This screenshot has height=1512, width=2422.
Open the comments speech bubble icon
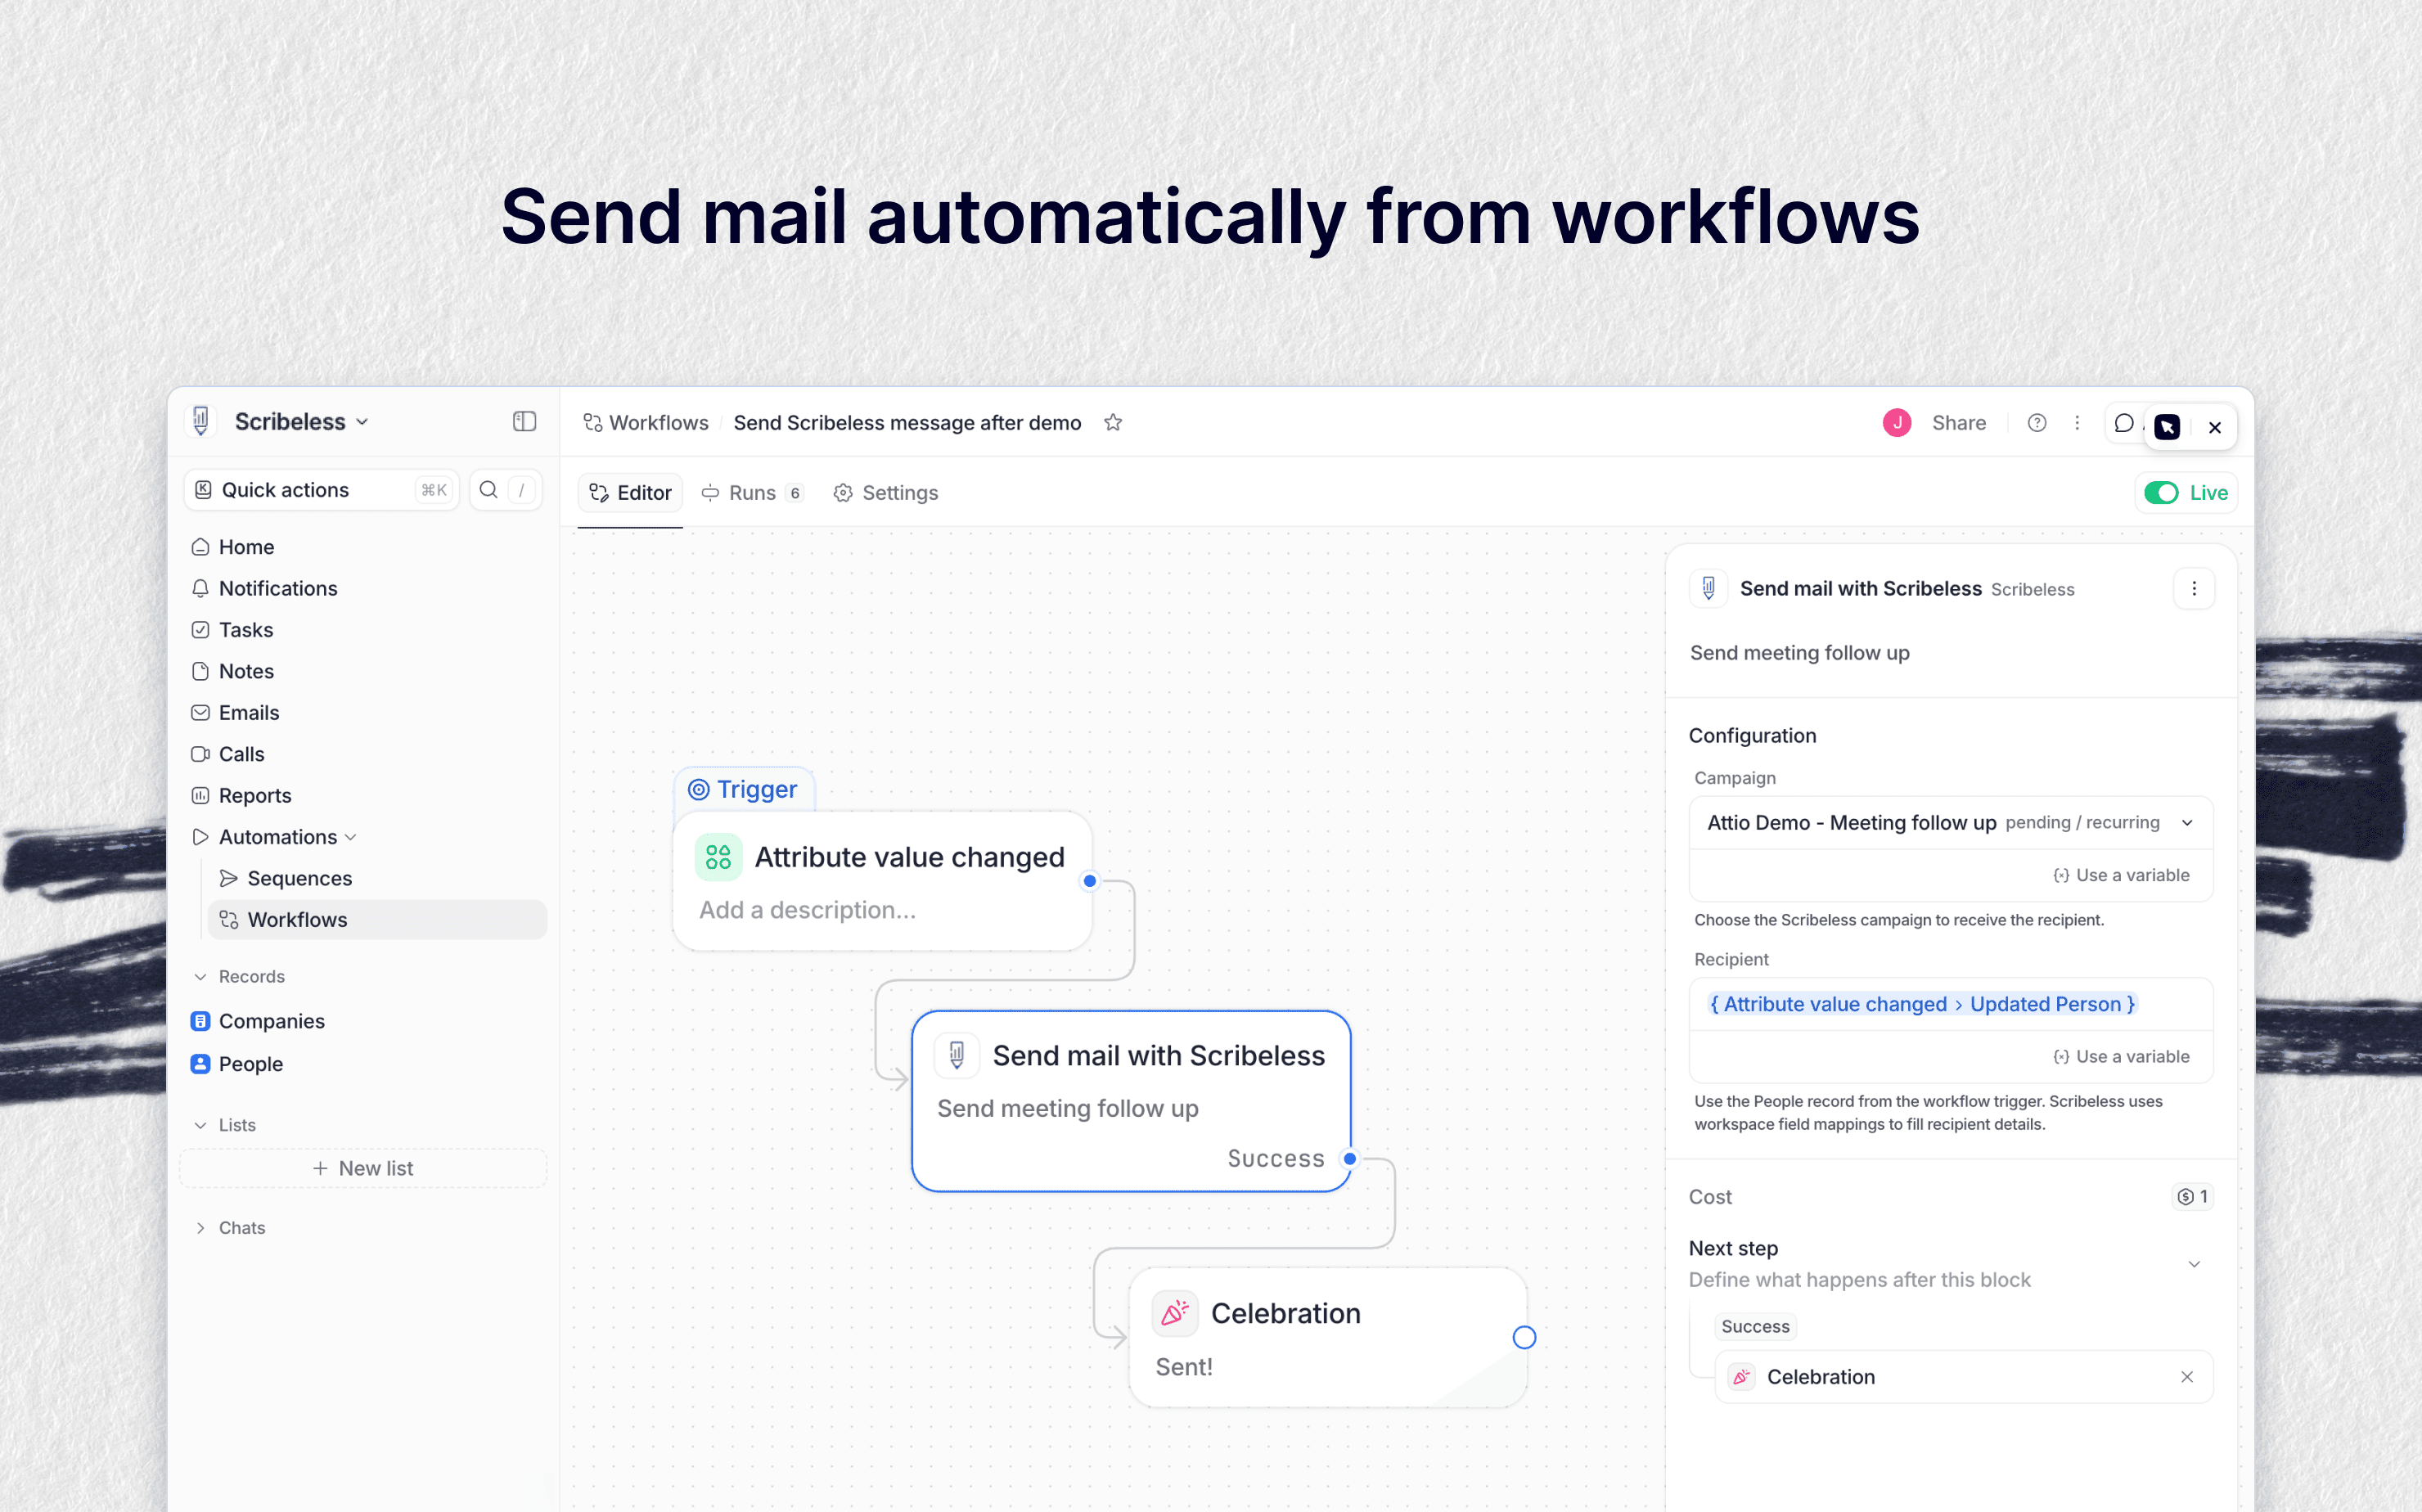(2124, 423)
